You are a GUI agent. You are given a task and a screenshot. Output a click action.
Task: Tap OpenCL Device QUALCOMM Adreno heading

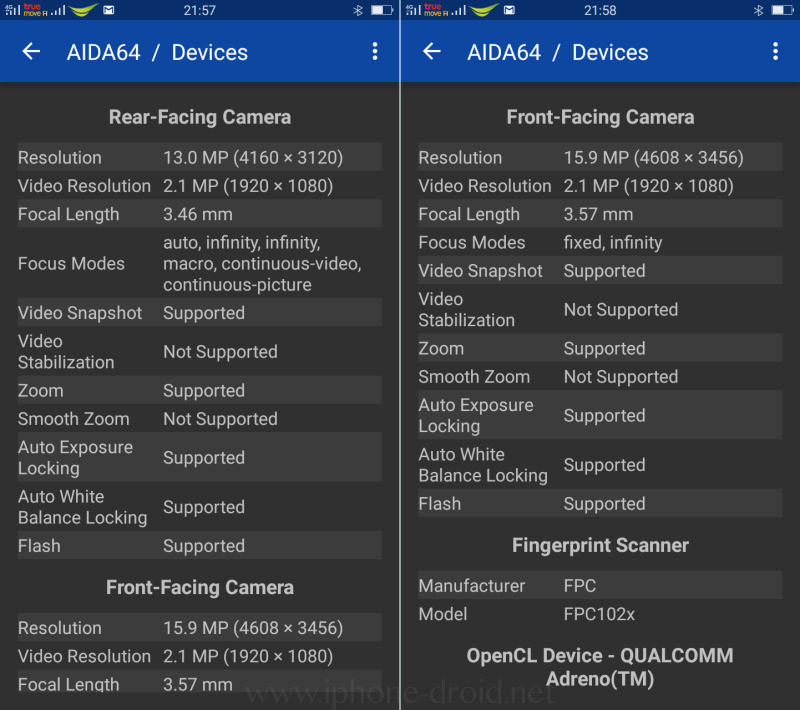(600, 667)
